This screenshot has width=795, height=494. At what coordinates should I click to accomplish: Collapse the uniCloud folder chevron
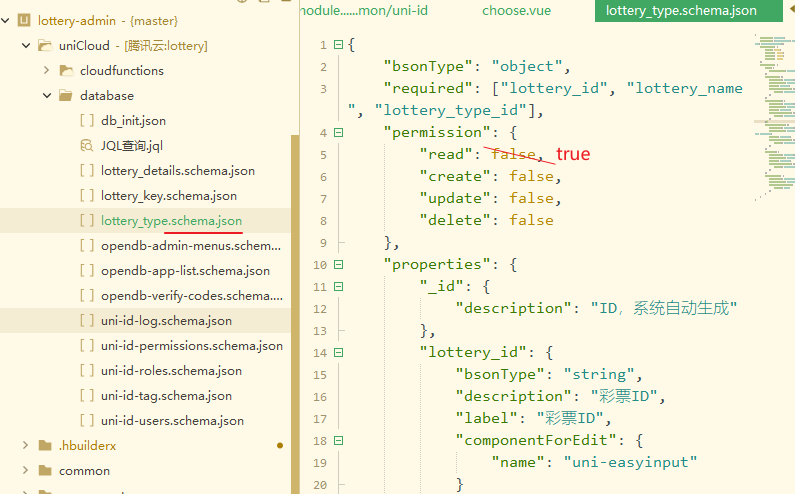[26, 46]
